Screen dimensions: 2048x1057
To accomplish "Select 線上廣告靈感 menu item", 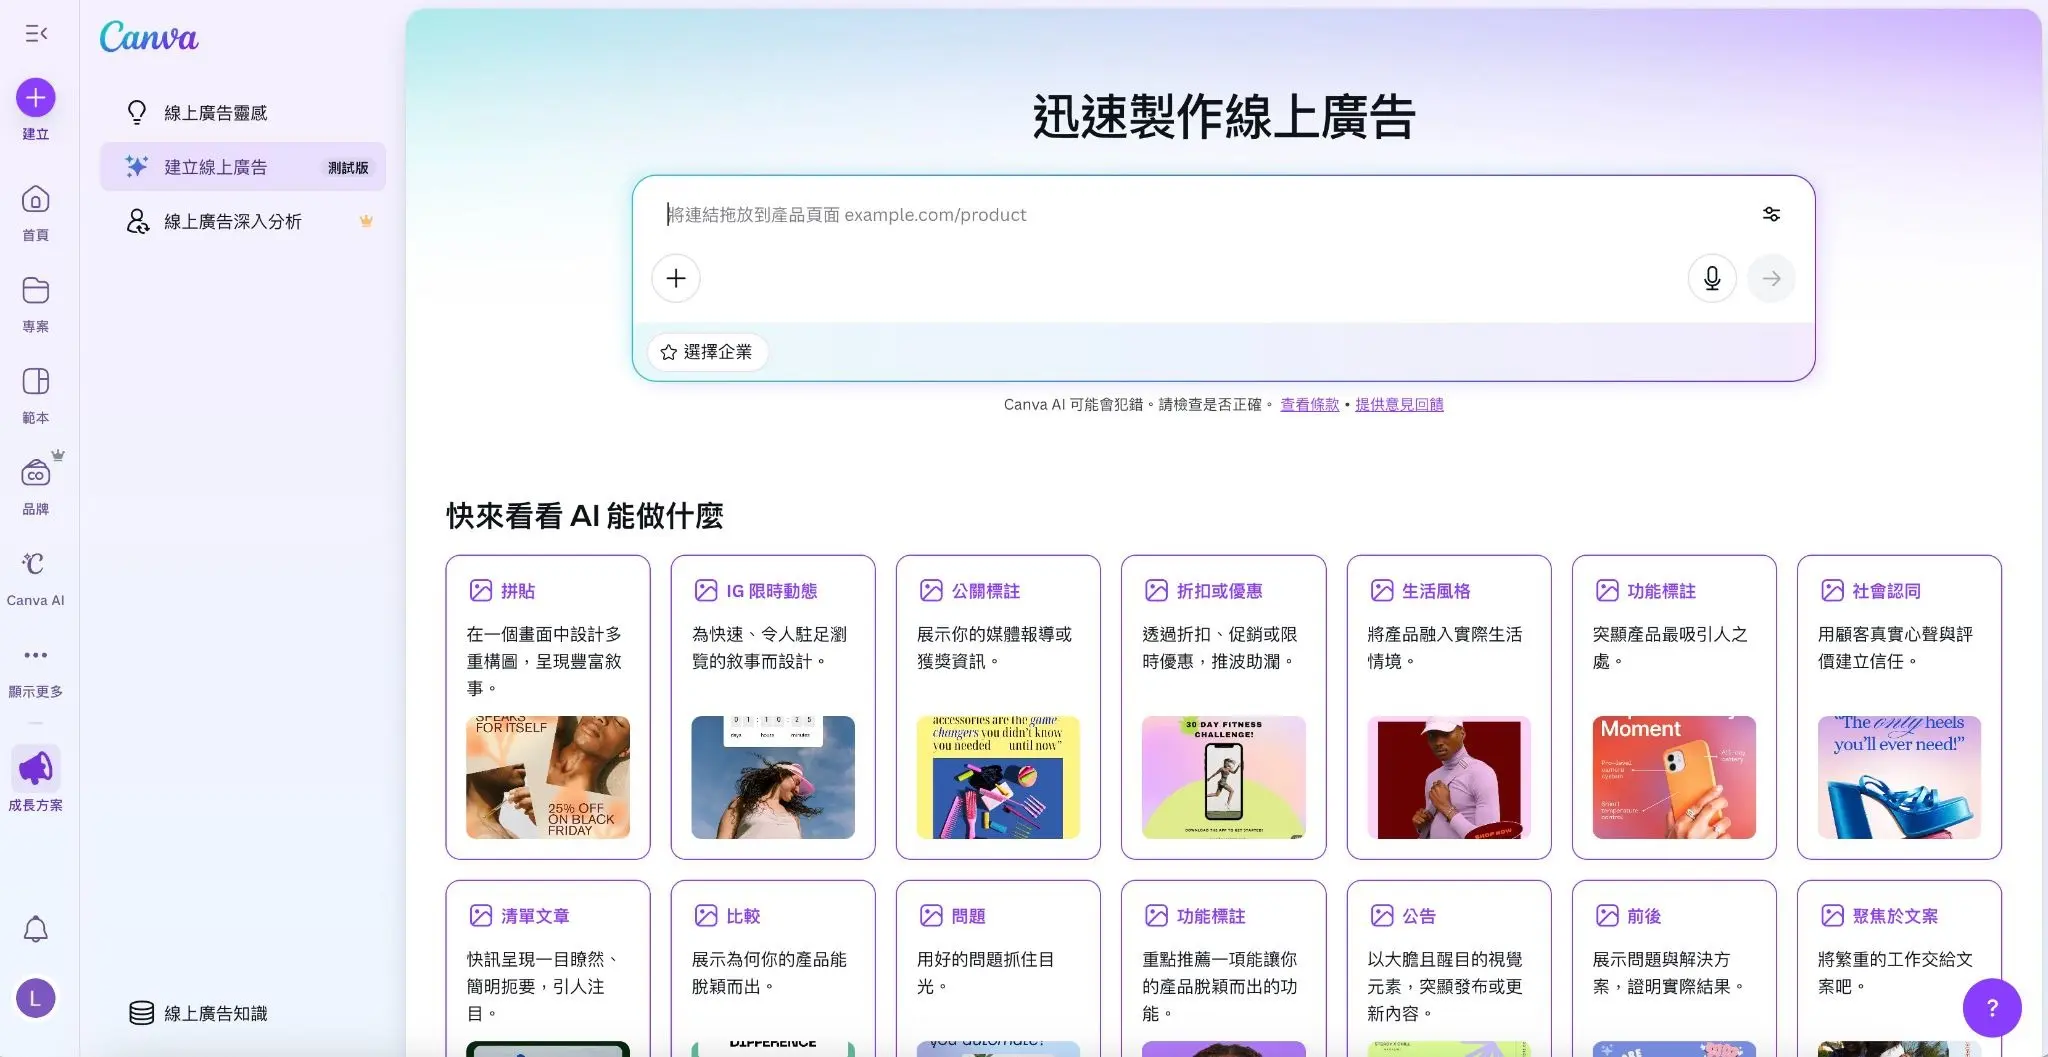I will (216, 113).
